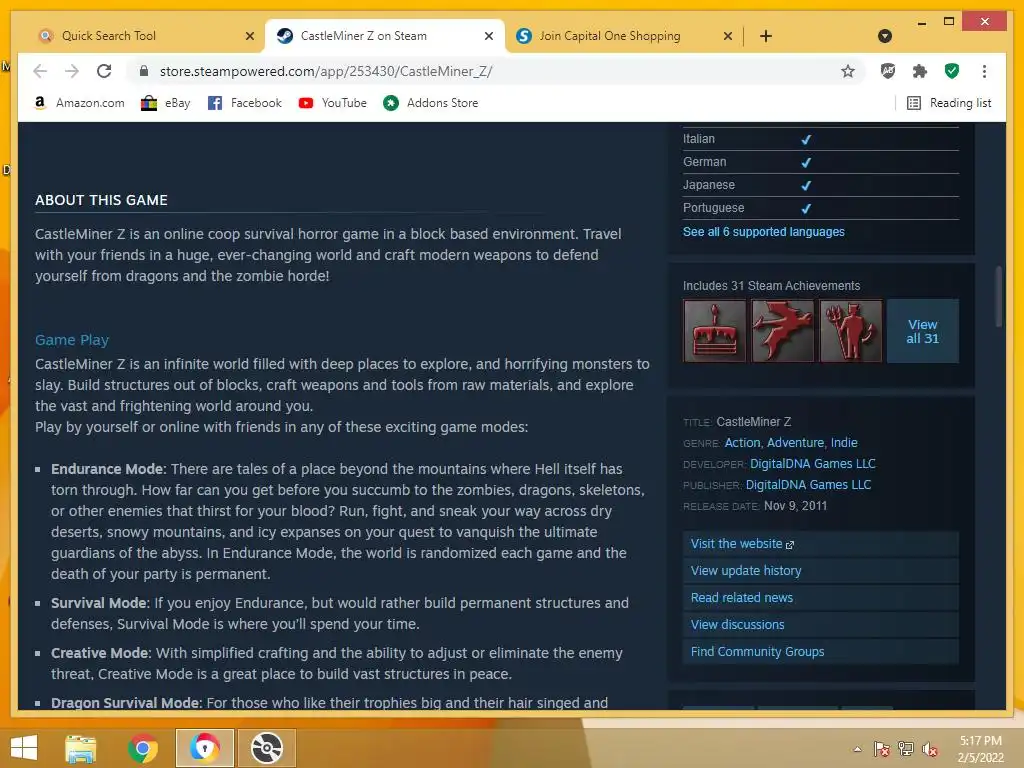Show hidden system tray icons
The image size is (1024, 768).
coord(857,749)
